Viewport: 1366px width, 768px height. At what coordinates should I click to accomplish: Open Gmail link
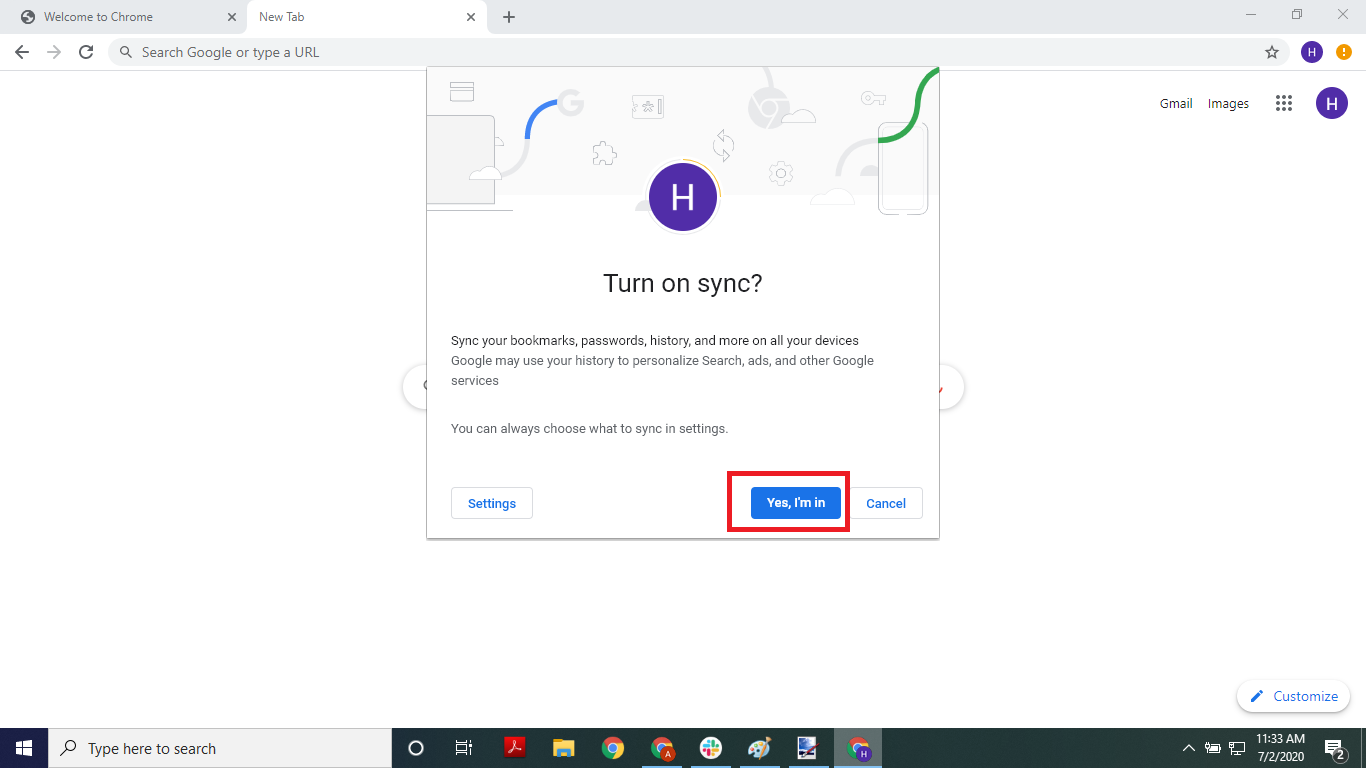1176,103
